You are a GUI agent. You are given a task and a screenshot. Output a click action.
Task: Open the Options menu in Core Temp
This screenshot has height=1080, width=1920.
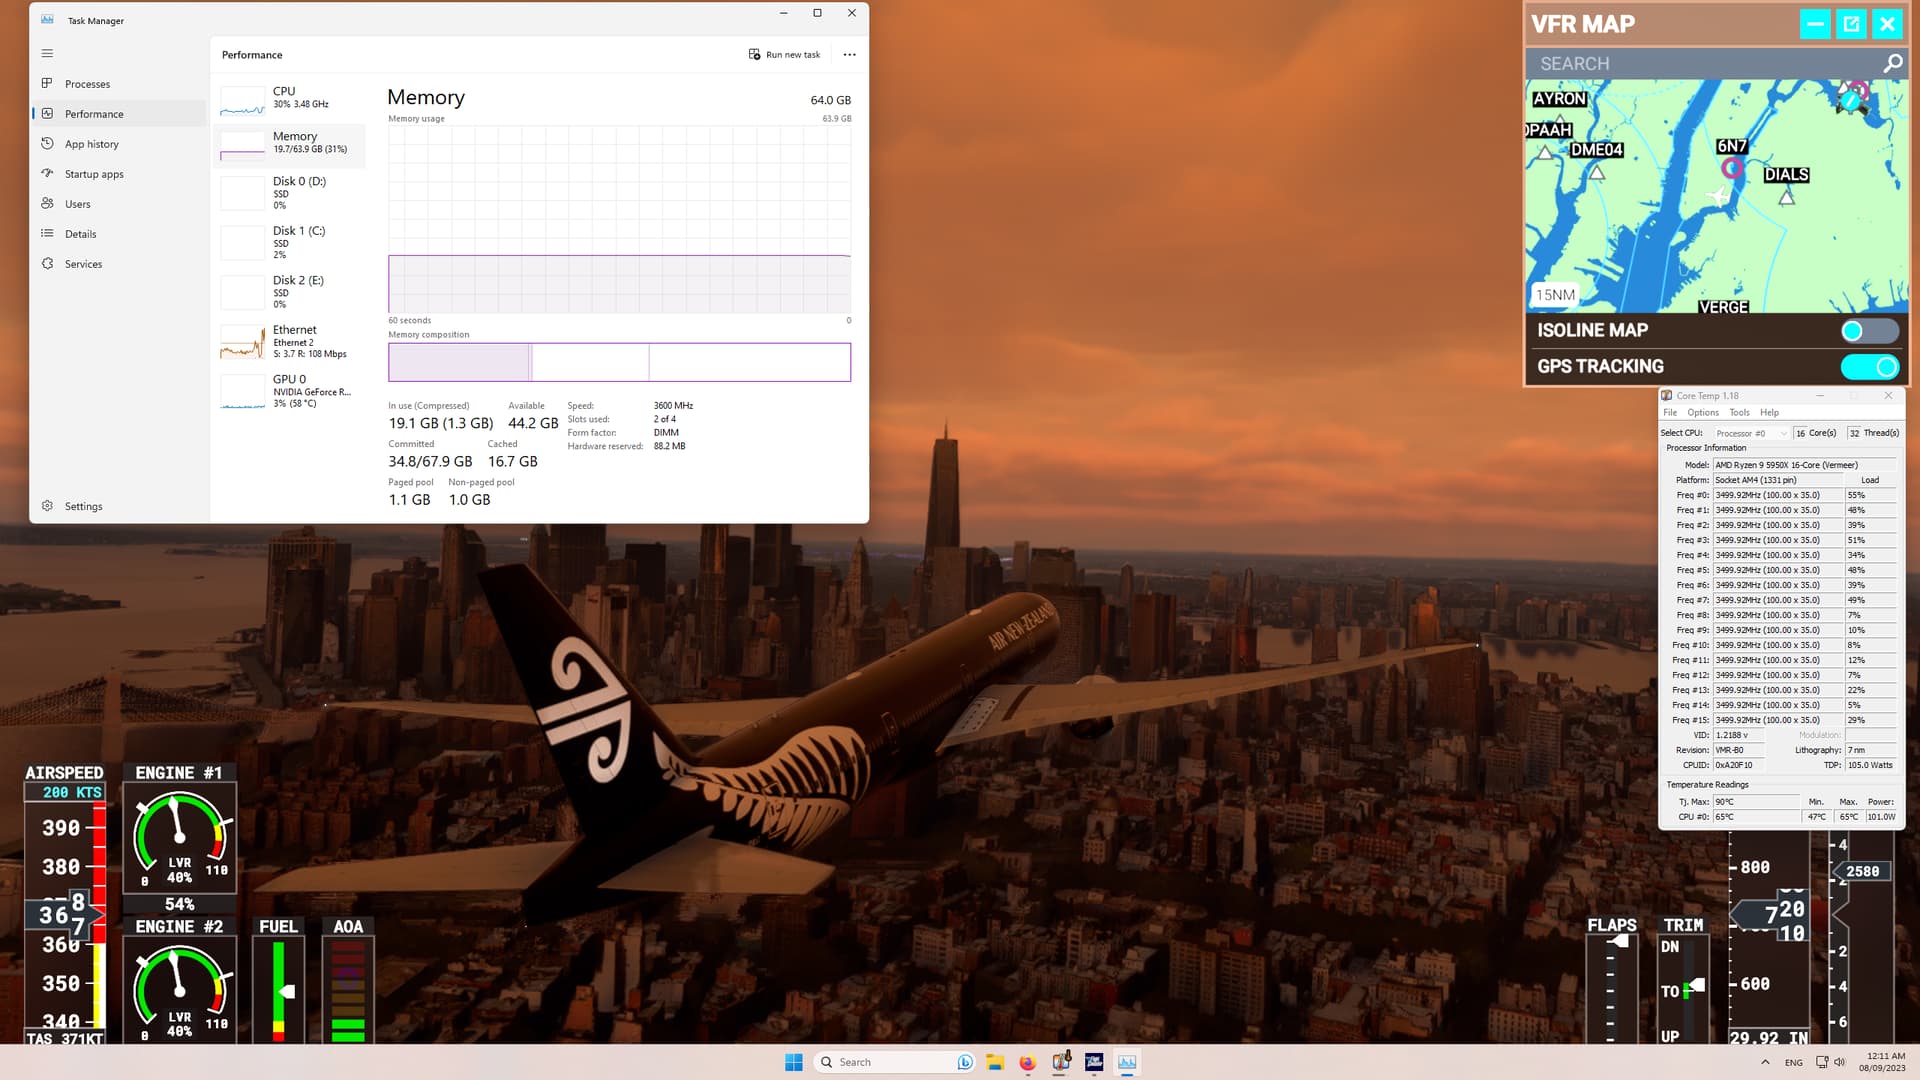[x=1702, y=412]
